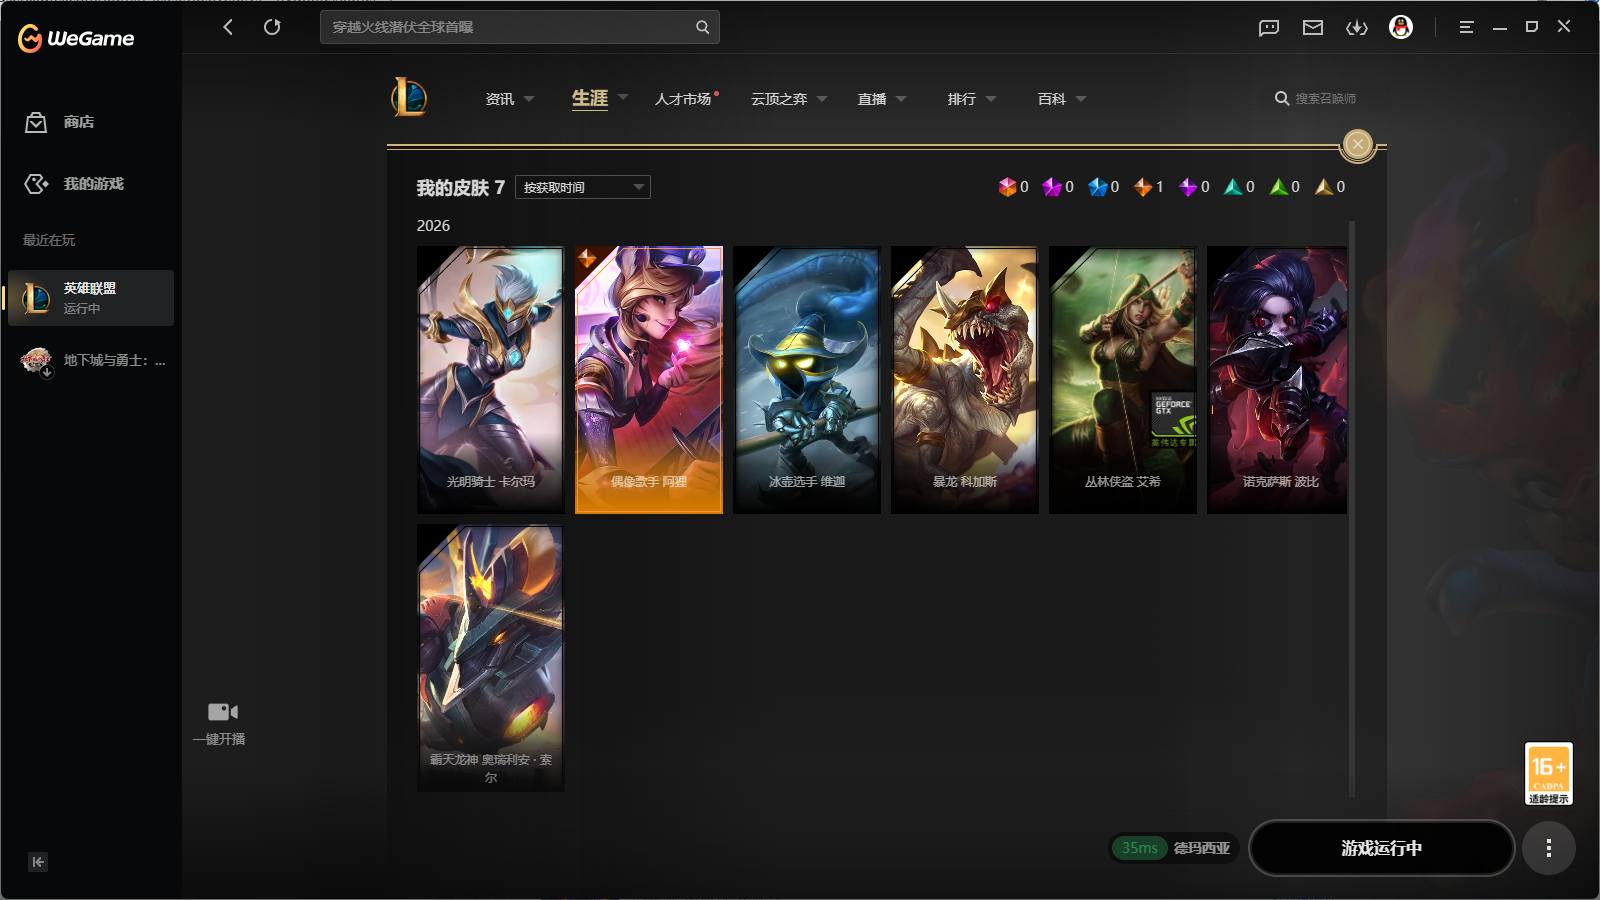Click the top search input field

tap(520, 27)
